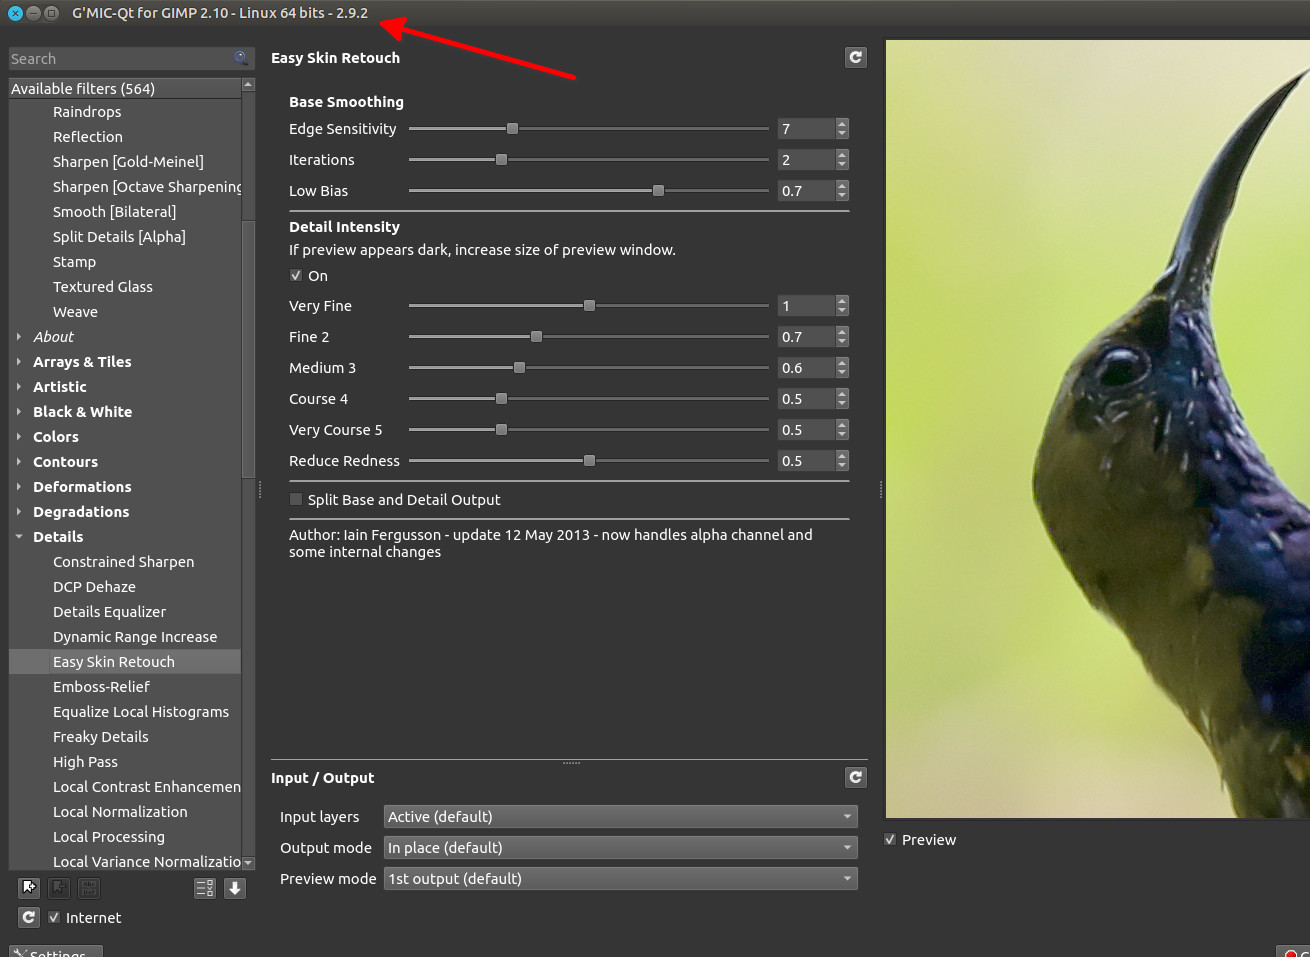The width and height of the screenshot is (1310, 957).
Task: Click the remove fave bookmark icon
Action: (59, 888)
